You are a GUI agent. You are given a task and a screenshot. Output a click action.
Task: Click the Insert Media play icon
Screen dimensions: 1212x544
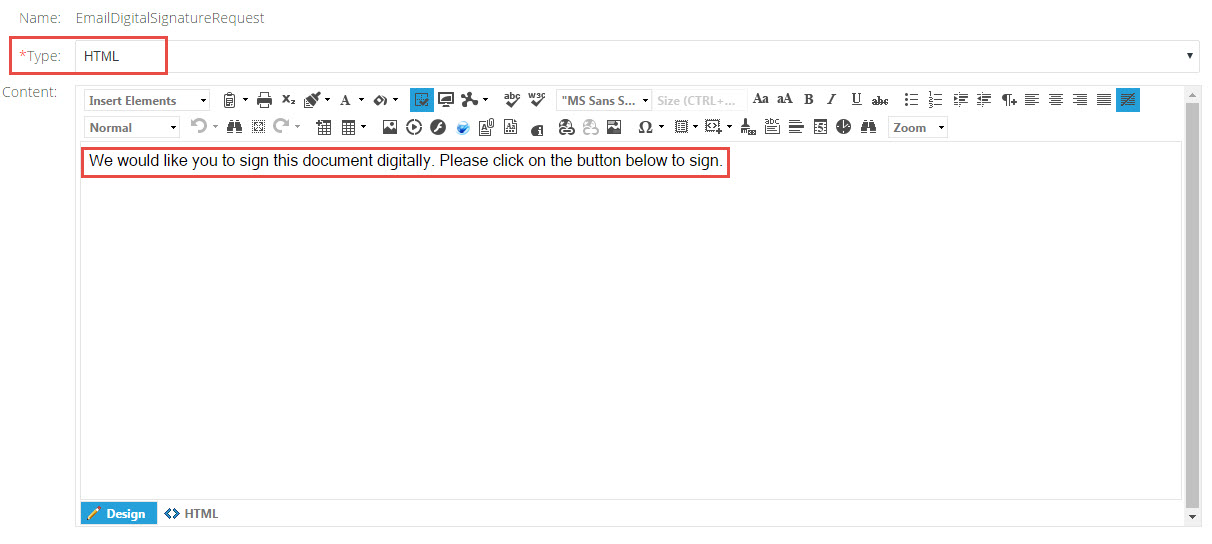point(414,127)
